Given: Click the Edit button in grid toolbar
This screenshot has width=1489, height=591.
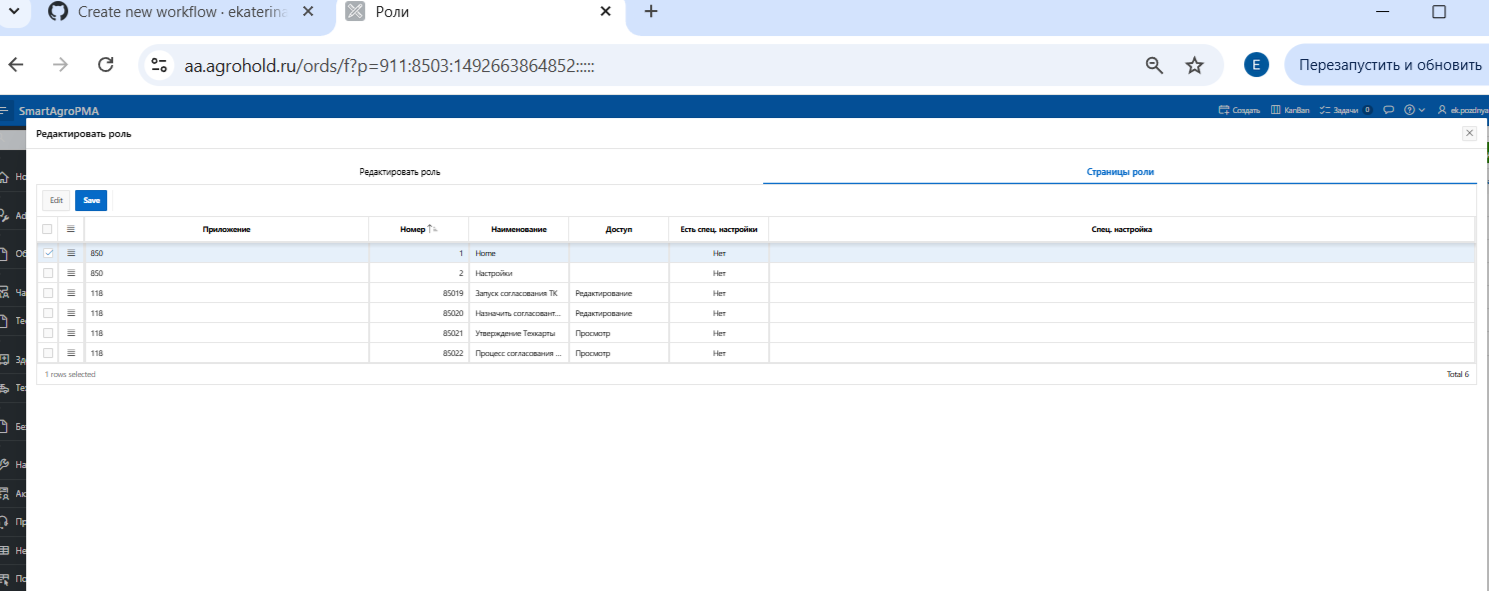Looking at the screenshot, I should pyautogui.click(x=56, y=200).
